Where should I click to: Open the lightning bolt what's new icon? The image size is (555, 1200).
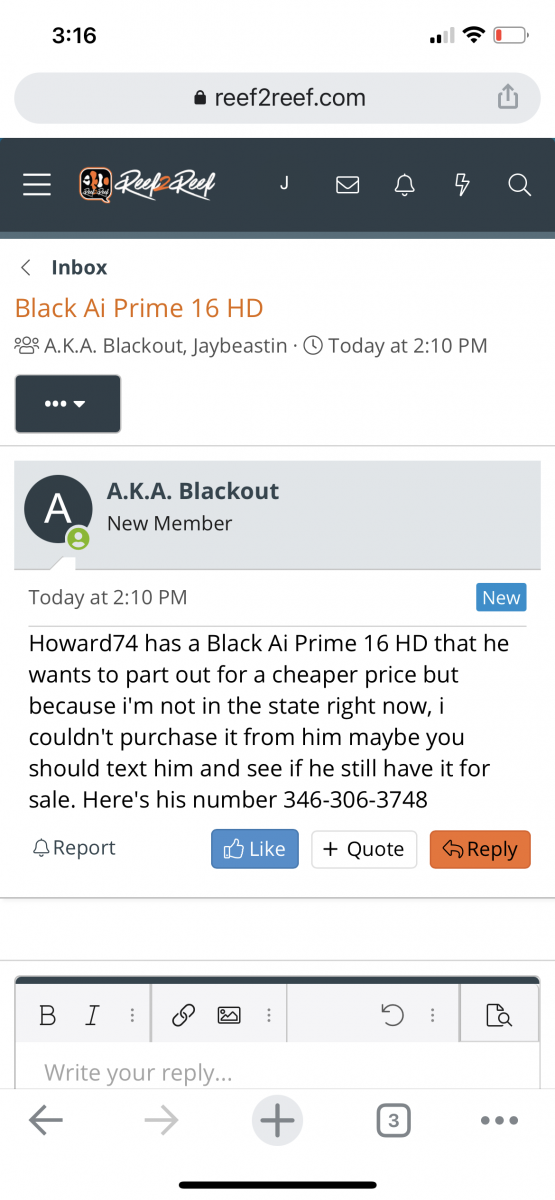[x=462, y=185]
